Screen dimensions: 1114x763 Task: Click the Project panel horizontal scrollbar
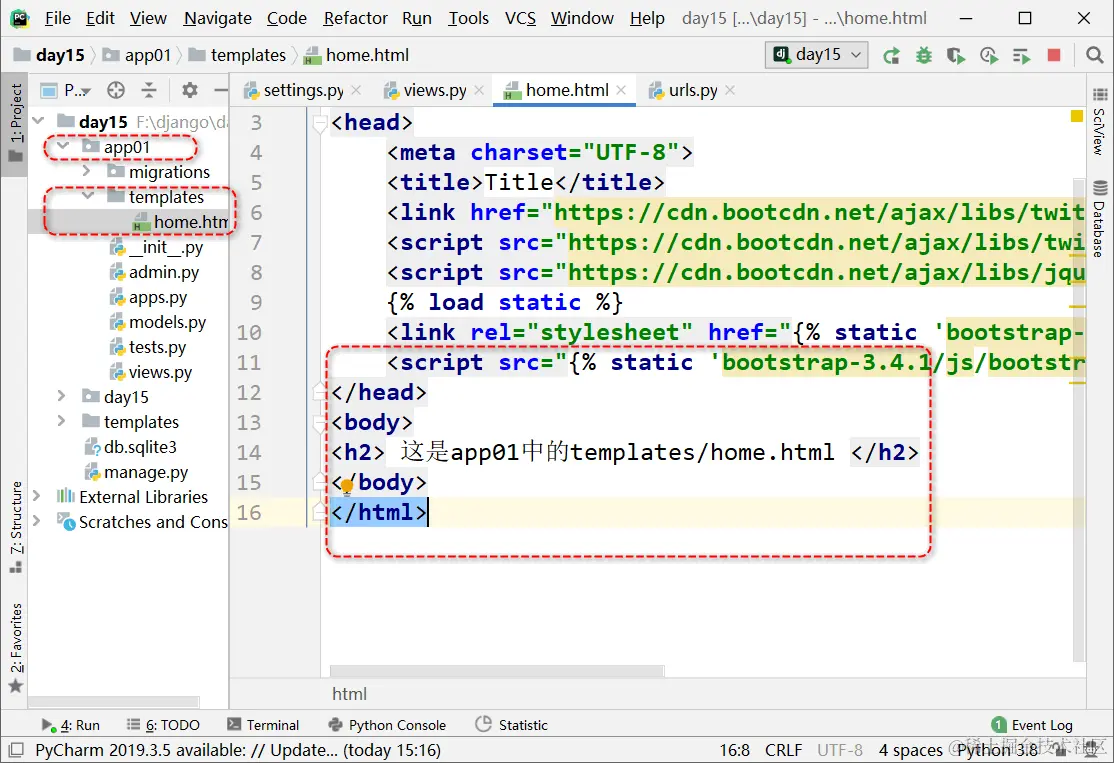114,701
